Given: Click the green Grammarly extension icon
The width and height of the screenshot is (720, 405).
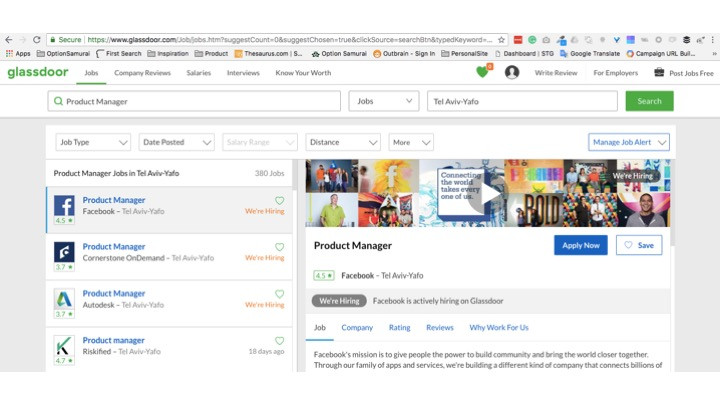Looking at the screenshot, I should coord(532,40).
